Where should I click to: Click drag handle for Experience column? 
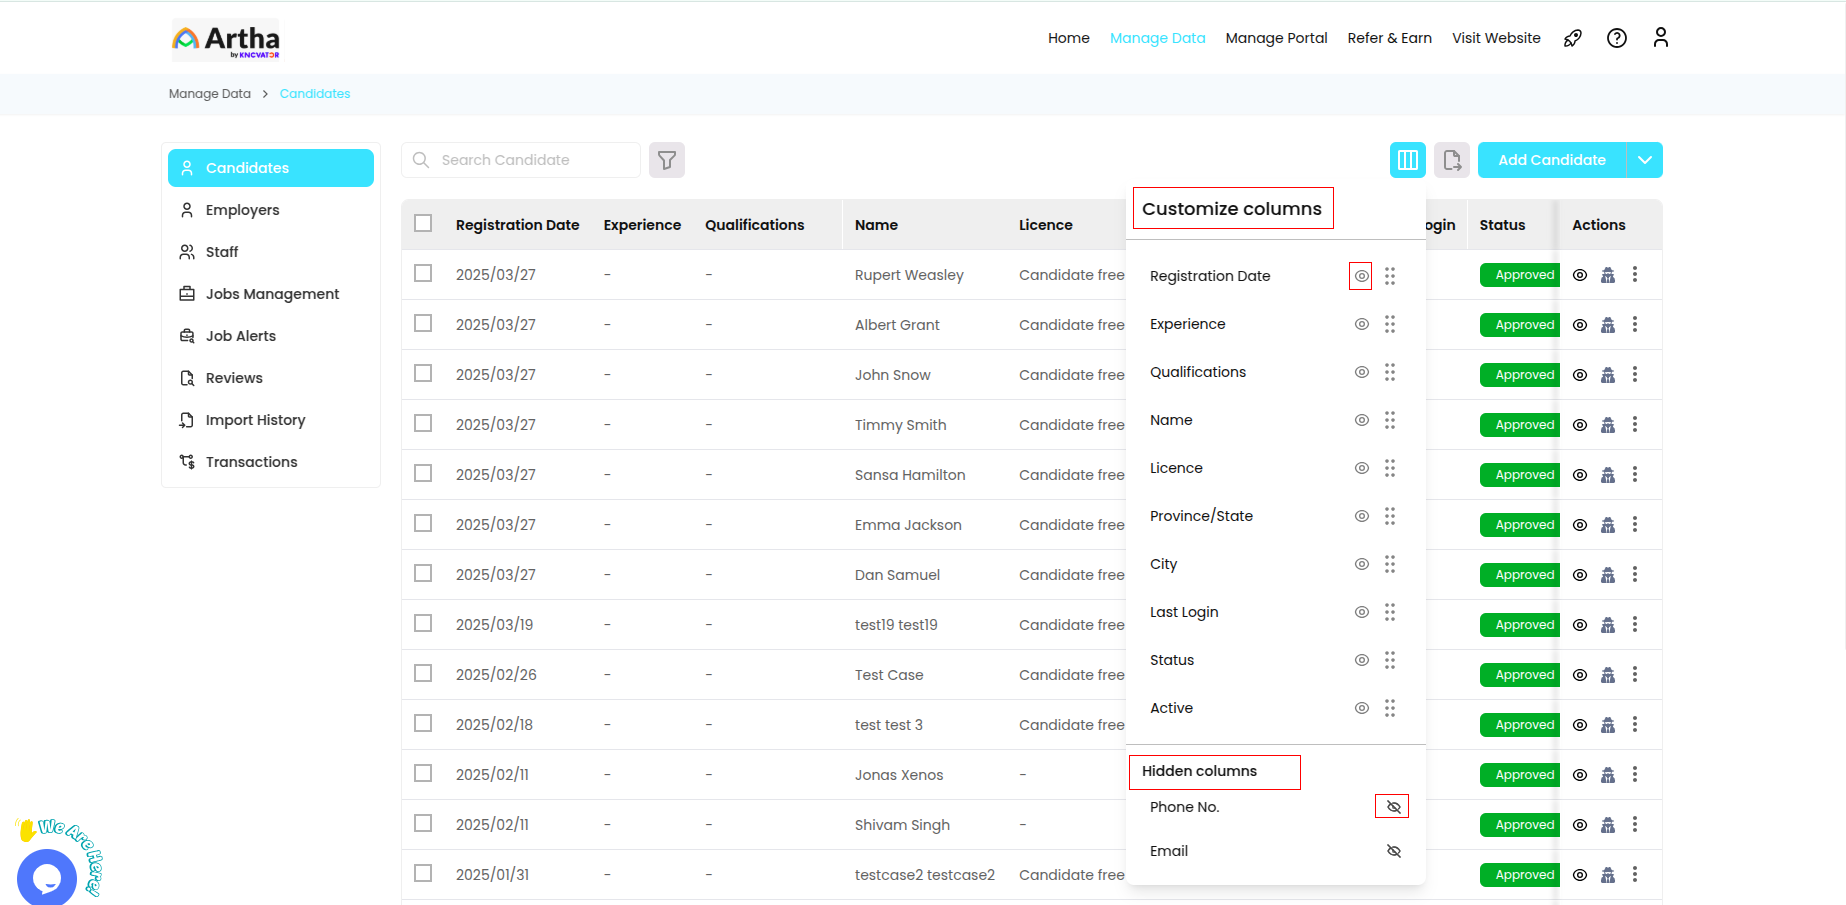coord(1390,324)
